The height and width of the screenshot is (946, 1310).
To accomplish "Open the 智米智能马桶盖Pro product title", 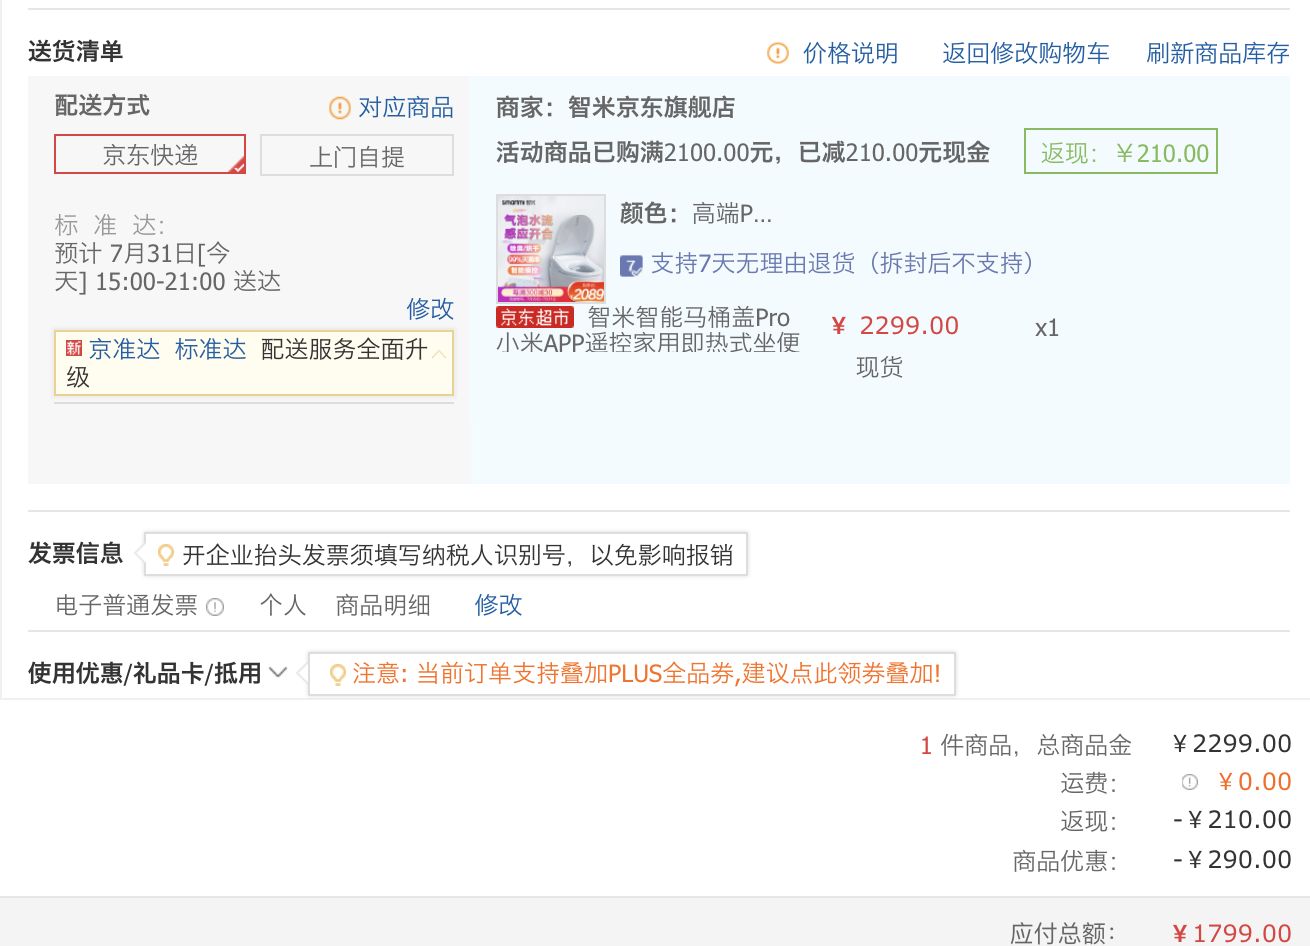I will 648,330.
